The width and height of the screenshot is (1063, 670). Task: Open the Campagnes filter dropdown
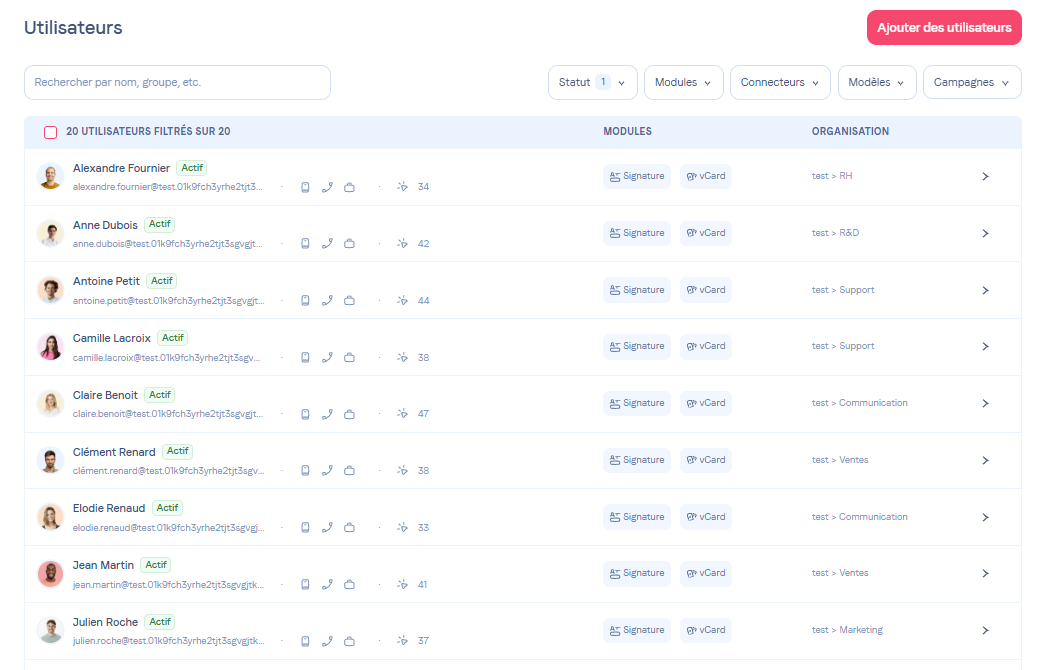(971, 82)
